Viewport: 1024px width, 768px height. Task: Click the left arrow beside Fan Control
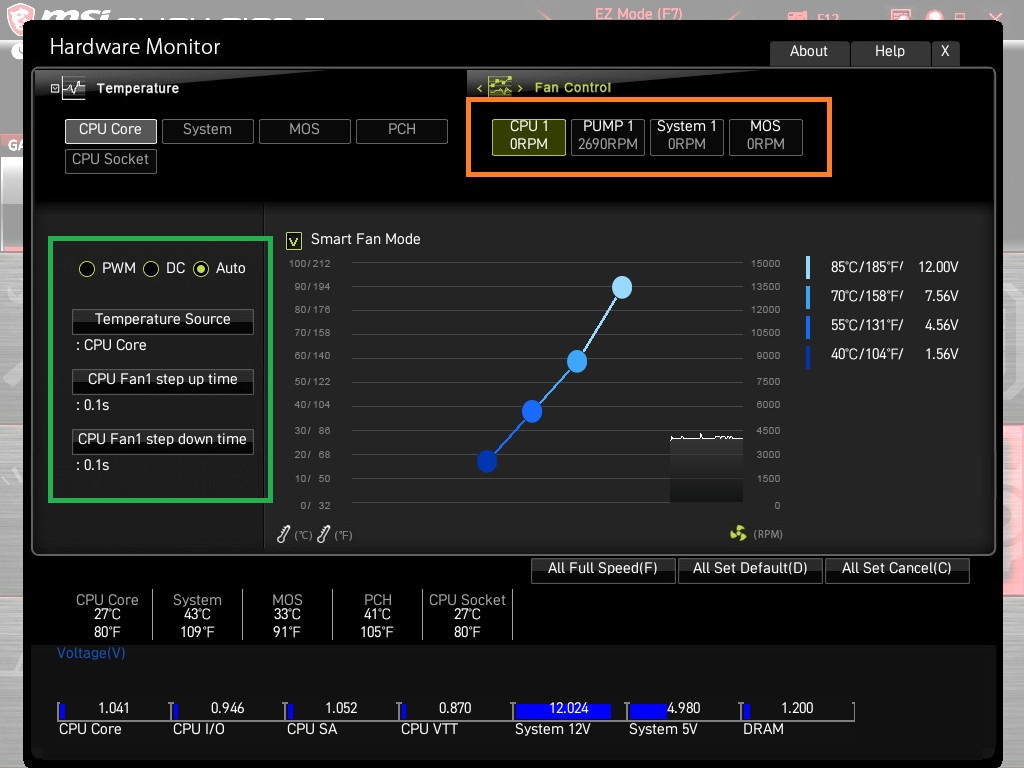point(479,88)
